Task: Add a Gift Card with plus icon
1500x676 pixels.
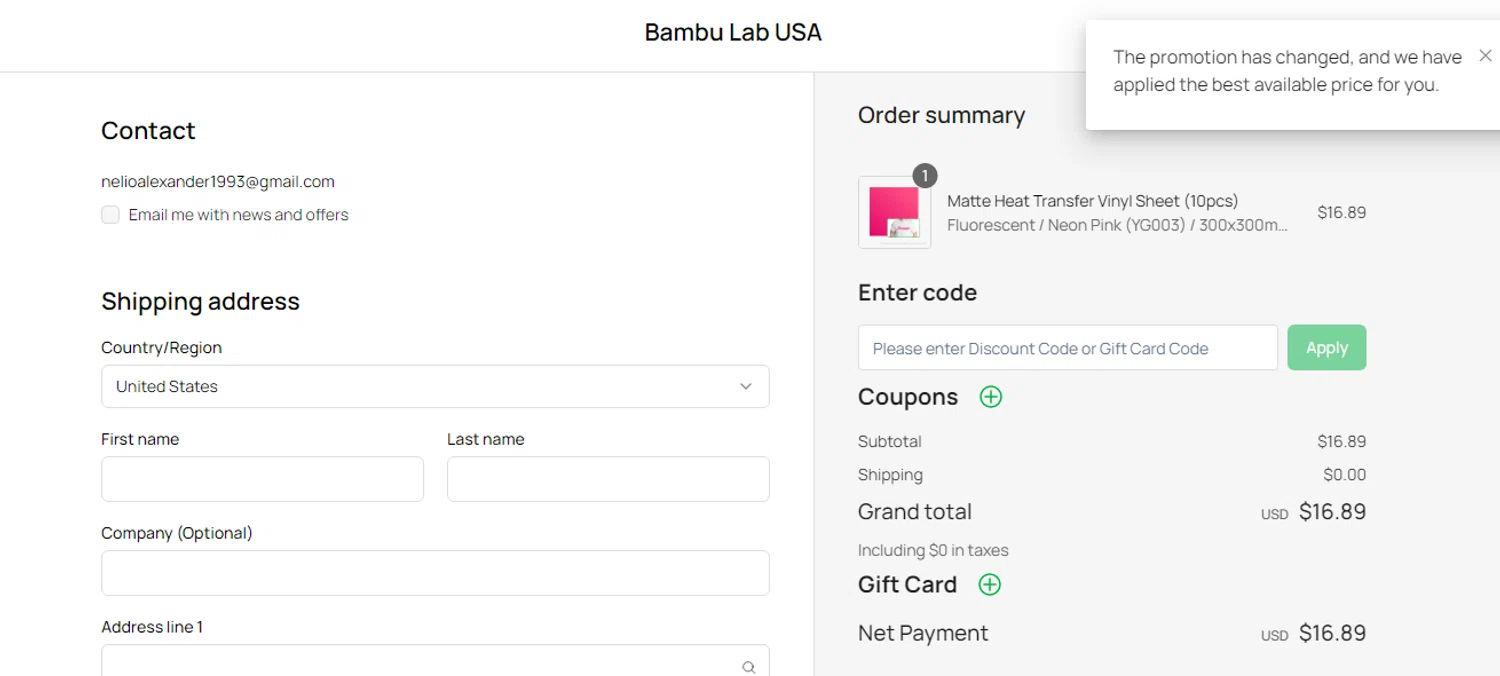Action: pyautogui.click(x=989, y=585)
